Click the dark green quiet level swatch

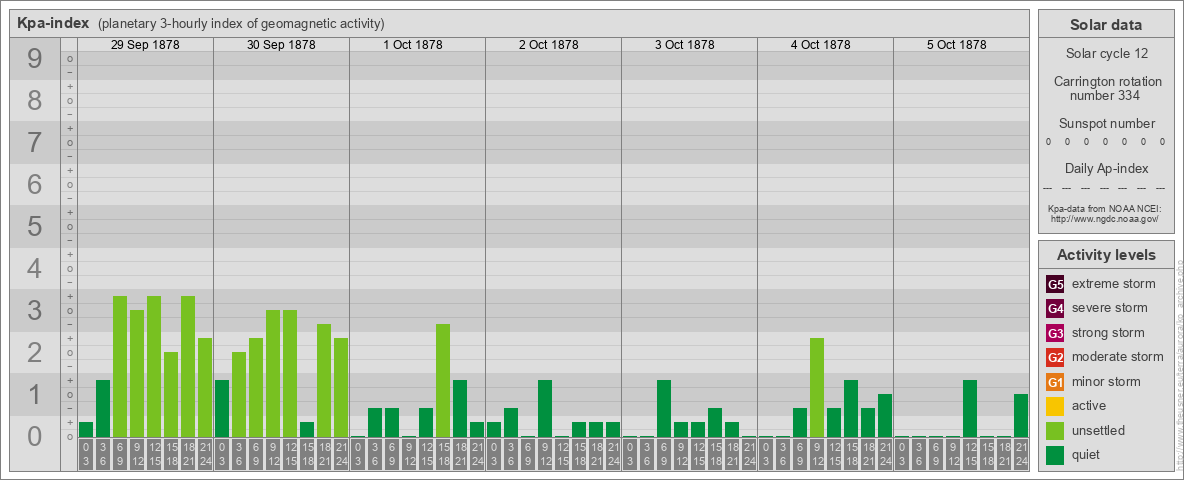[x=1055, y=455]
